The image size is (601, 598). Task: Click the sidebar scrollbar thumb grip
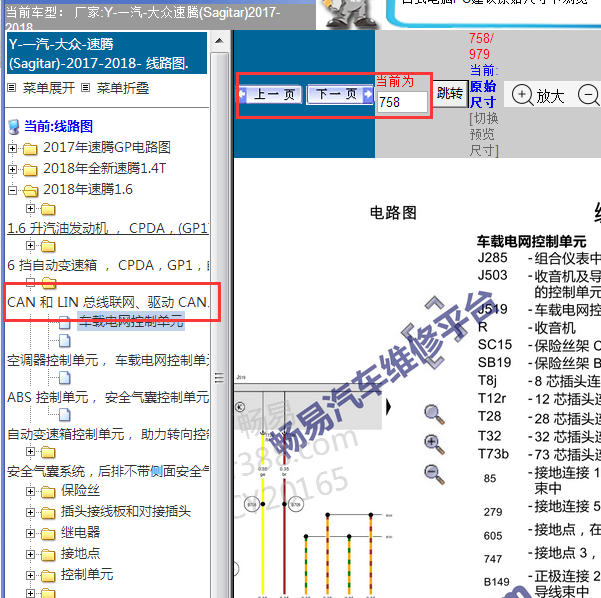click(219, 378)
